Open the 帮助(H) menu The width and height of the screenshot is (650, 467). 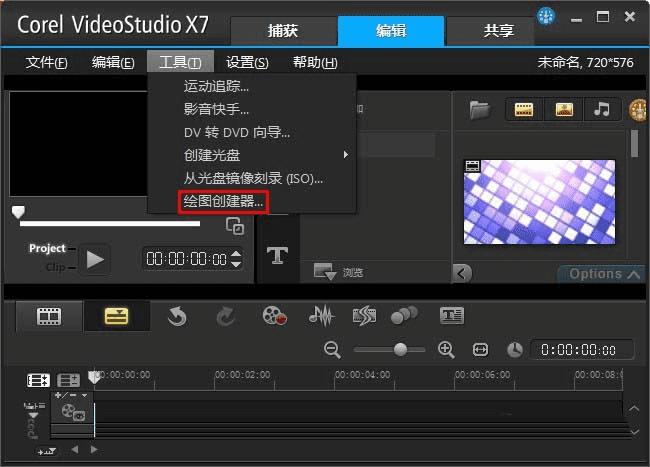coord(315,62)
